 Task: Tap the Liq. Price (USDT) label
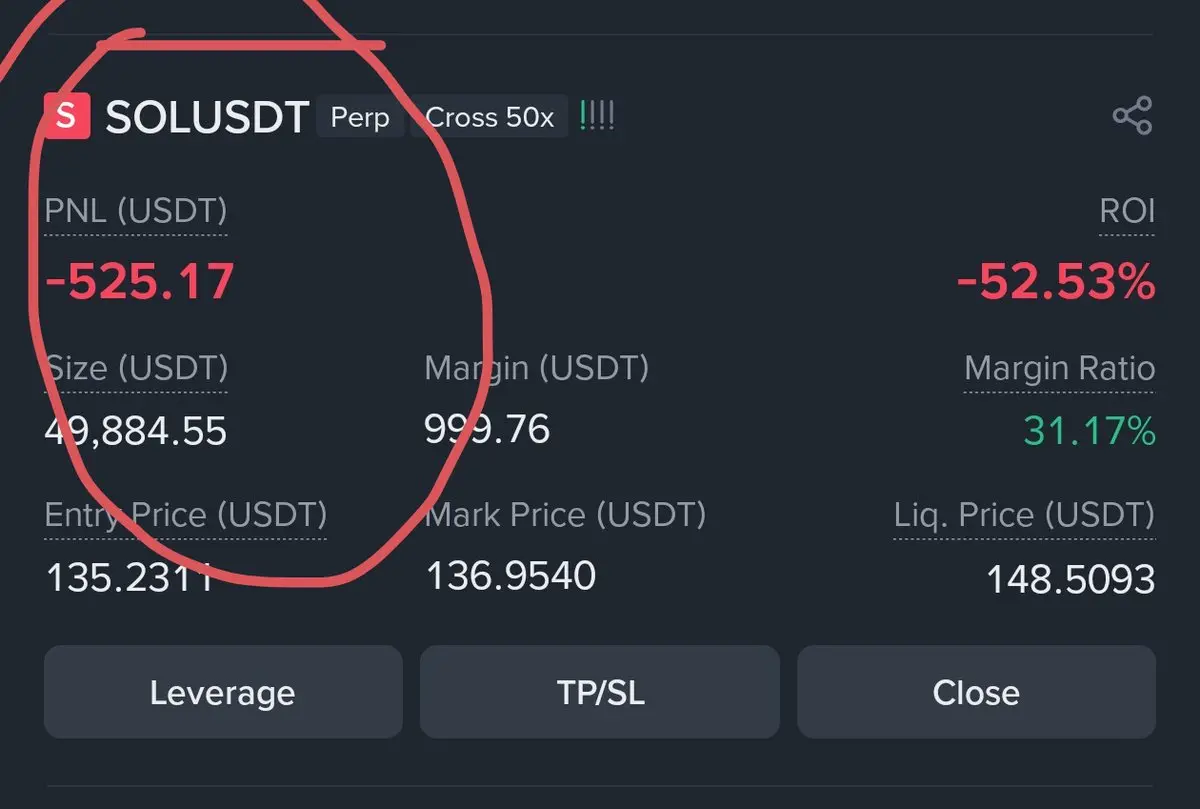pyautogui.click(x=1024, y=515)
